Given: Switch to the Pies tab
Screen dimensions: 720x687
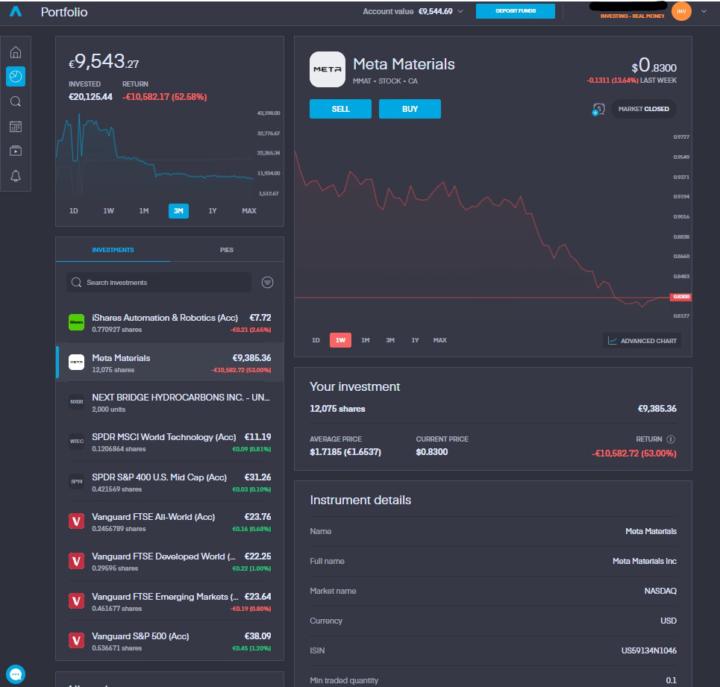Looking at the screenshot, I should (x=226, y=250).
